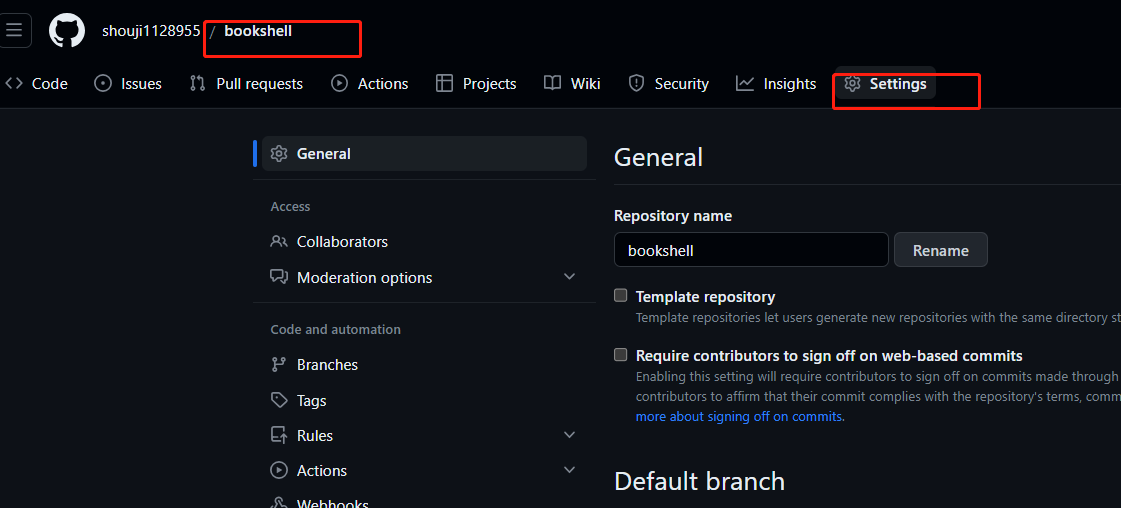The image size is (1121, 508).
Task: Click the GitHub Octocat logo
Action: (x=67, y=31)
